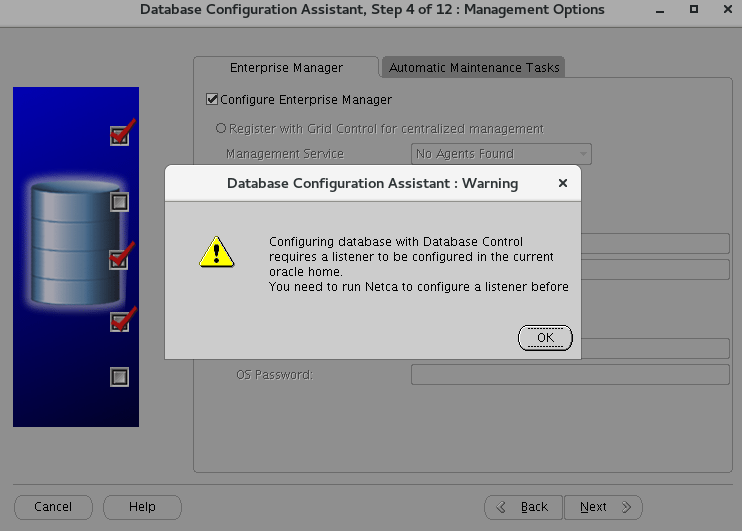Viewport: 742px width, 531px height.
Task: Click the OS Password label
Action: pos(274,375)
